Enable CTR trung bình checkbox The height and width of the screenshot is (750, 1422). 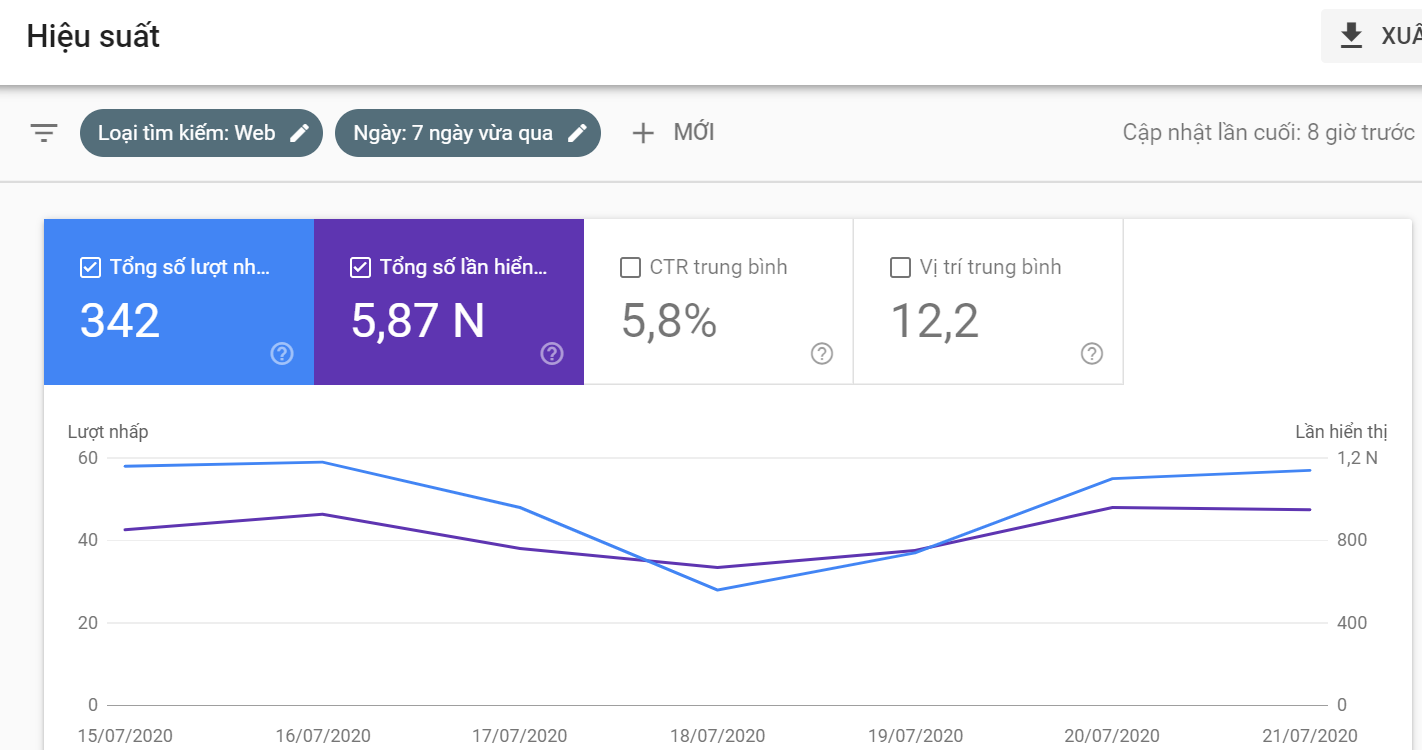coord(630,267)
